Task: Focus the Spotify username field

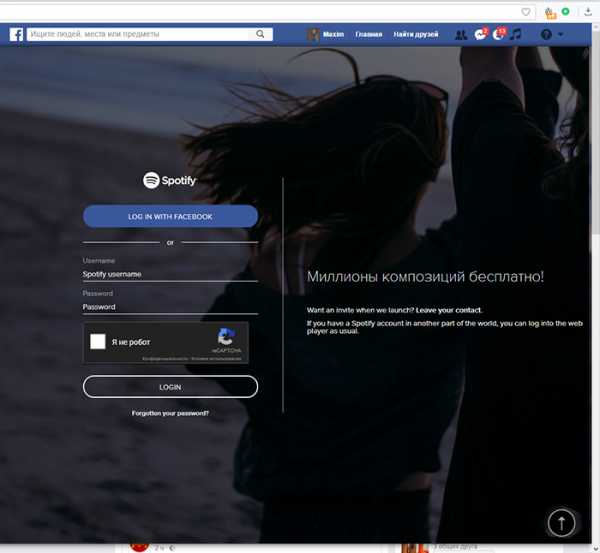Action: coord(170,274)
